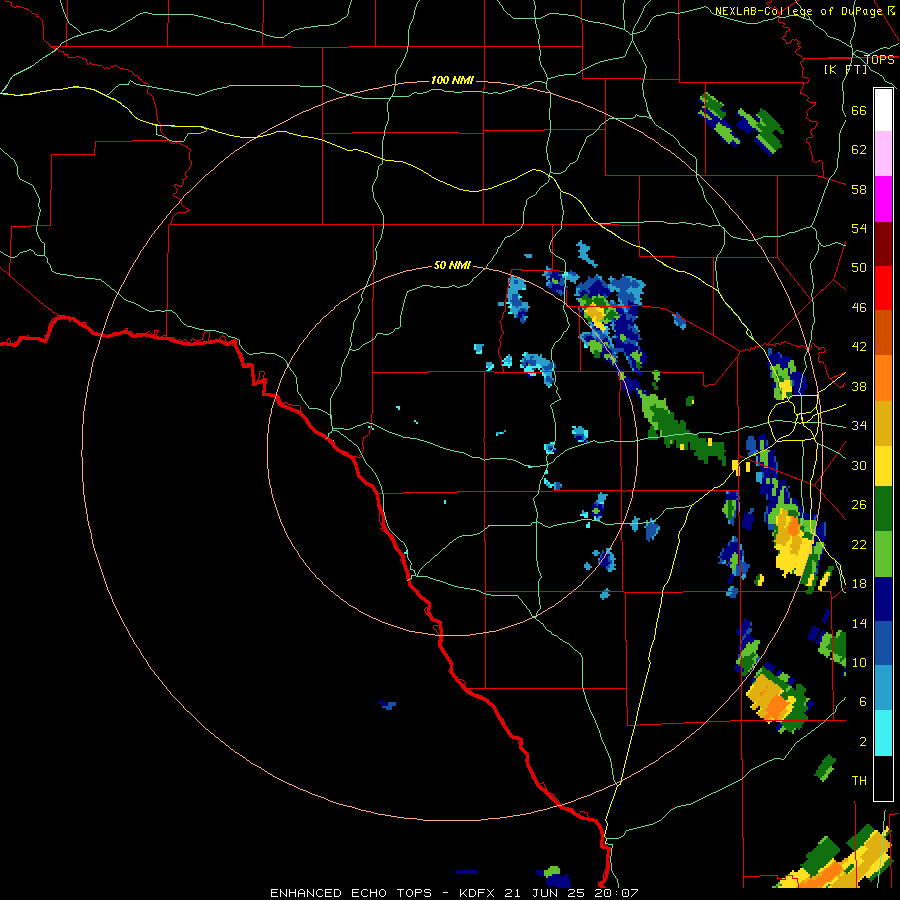
Task: Click the legend value "62"
Action: [859, 150]
